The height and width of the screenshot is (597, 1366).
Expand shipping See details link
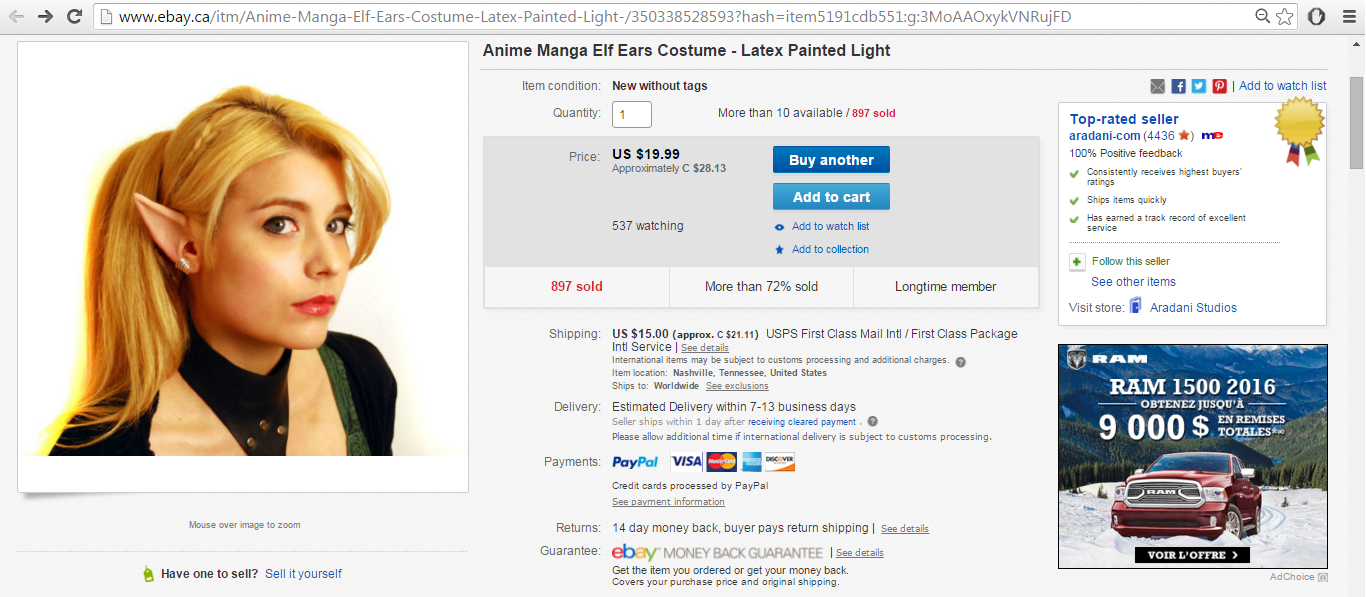705,348
